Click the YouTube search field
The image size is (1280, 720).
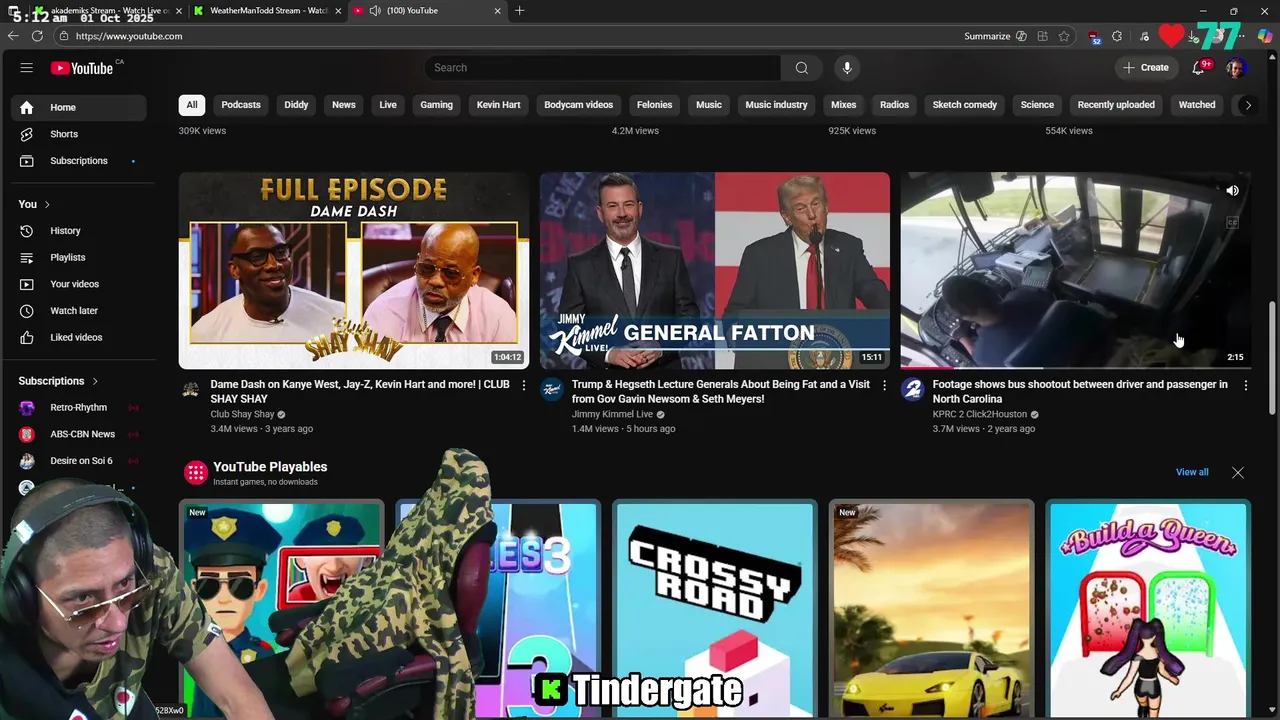pos(603,68)
